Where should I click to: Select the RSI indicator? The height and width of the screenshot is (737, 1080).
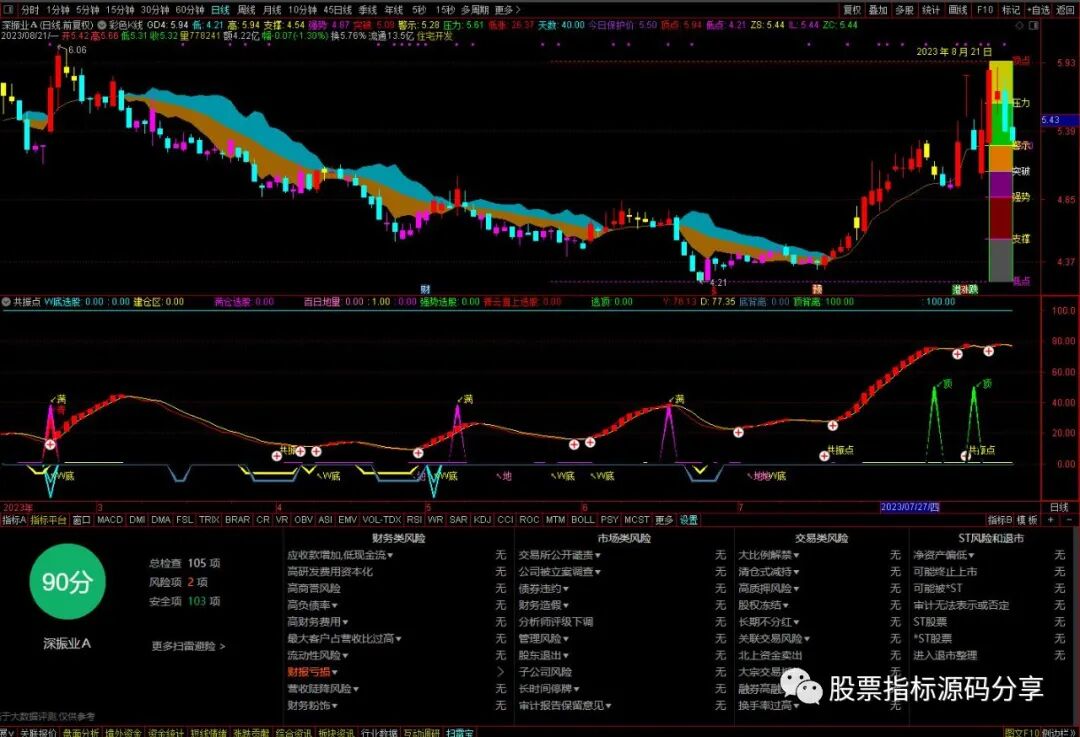tap(414, 520)
